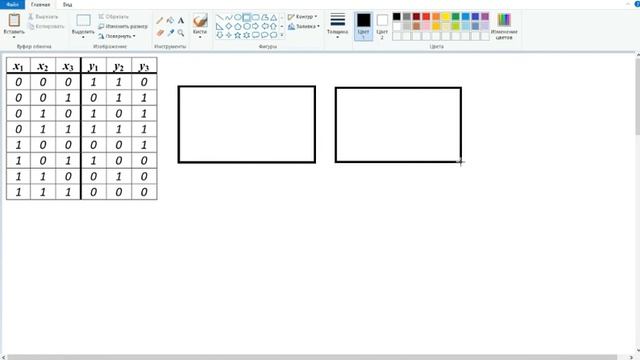Image resolution: width=640 pixels, height=360 pixels.
Task: Choose the Up arrow shape
Action: (273, 26)
